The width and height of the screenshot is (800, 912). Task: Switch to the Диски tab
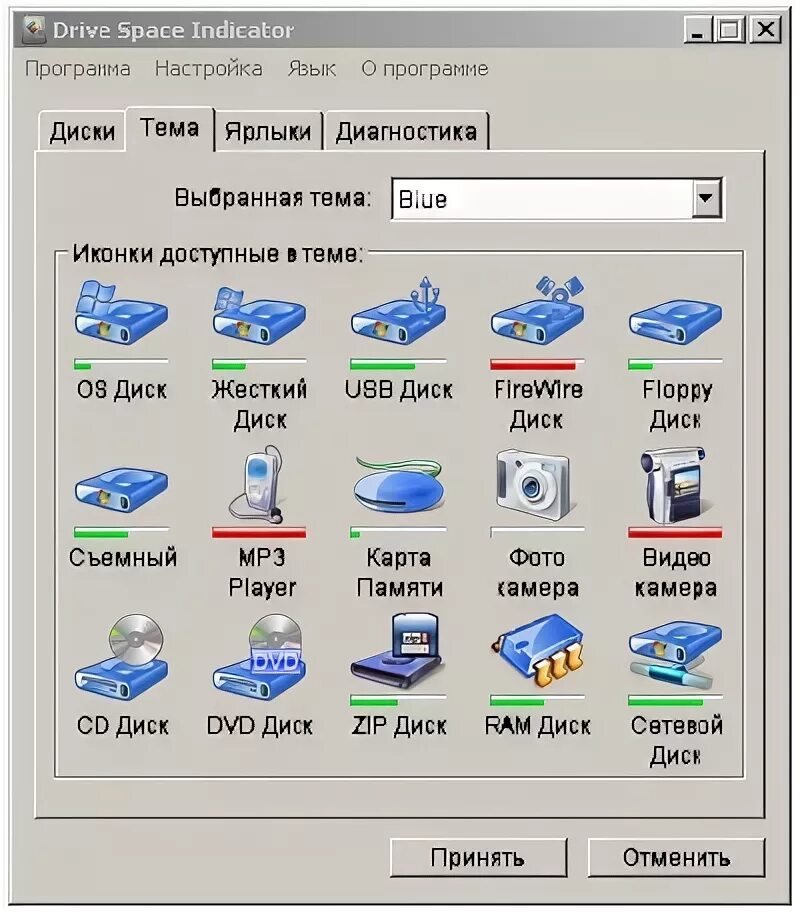click(x=82, y=131)
